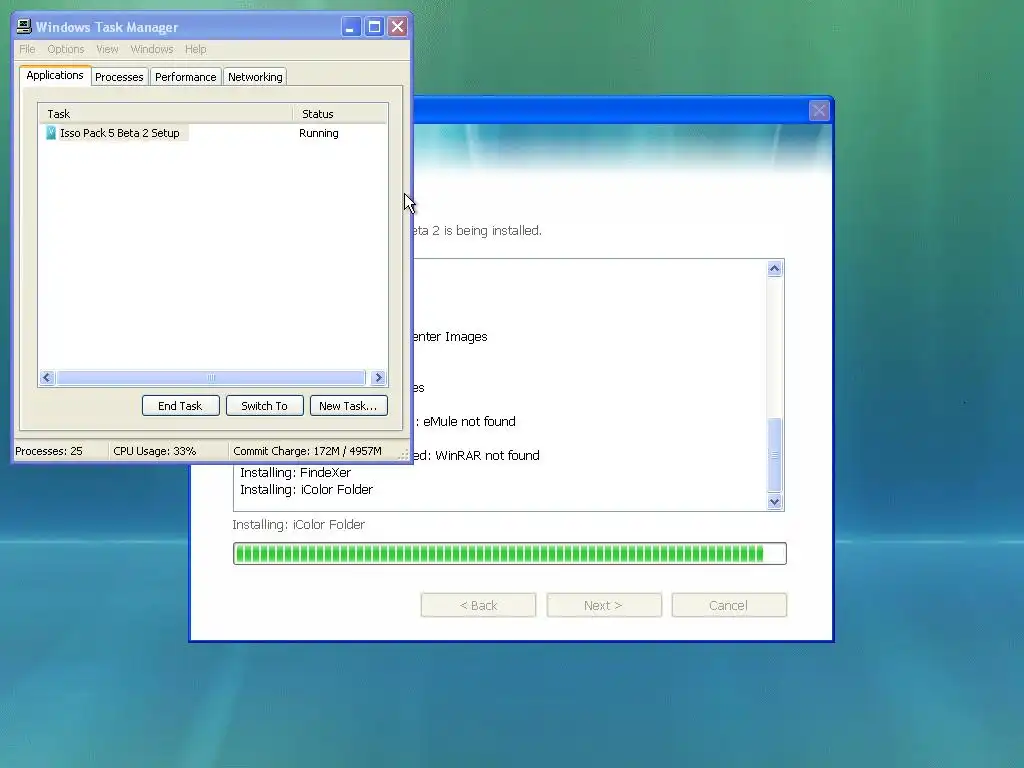The width and height of the screenshot is (1024, 768).
Task: Click the green installation progress bar
Action: point(509,554)
